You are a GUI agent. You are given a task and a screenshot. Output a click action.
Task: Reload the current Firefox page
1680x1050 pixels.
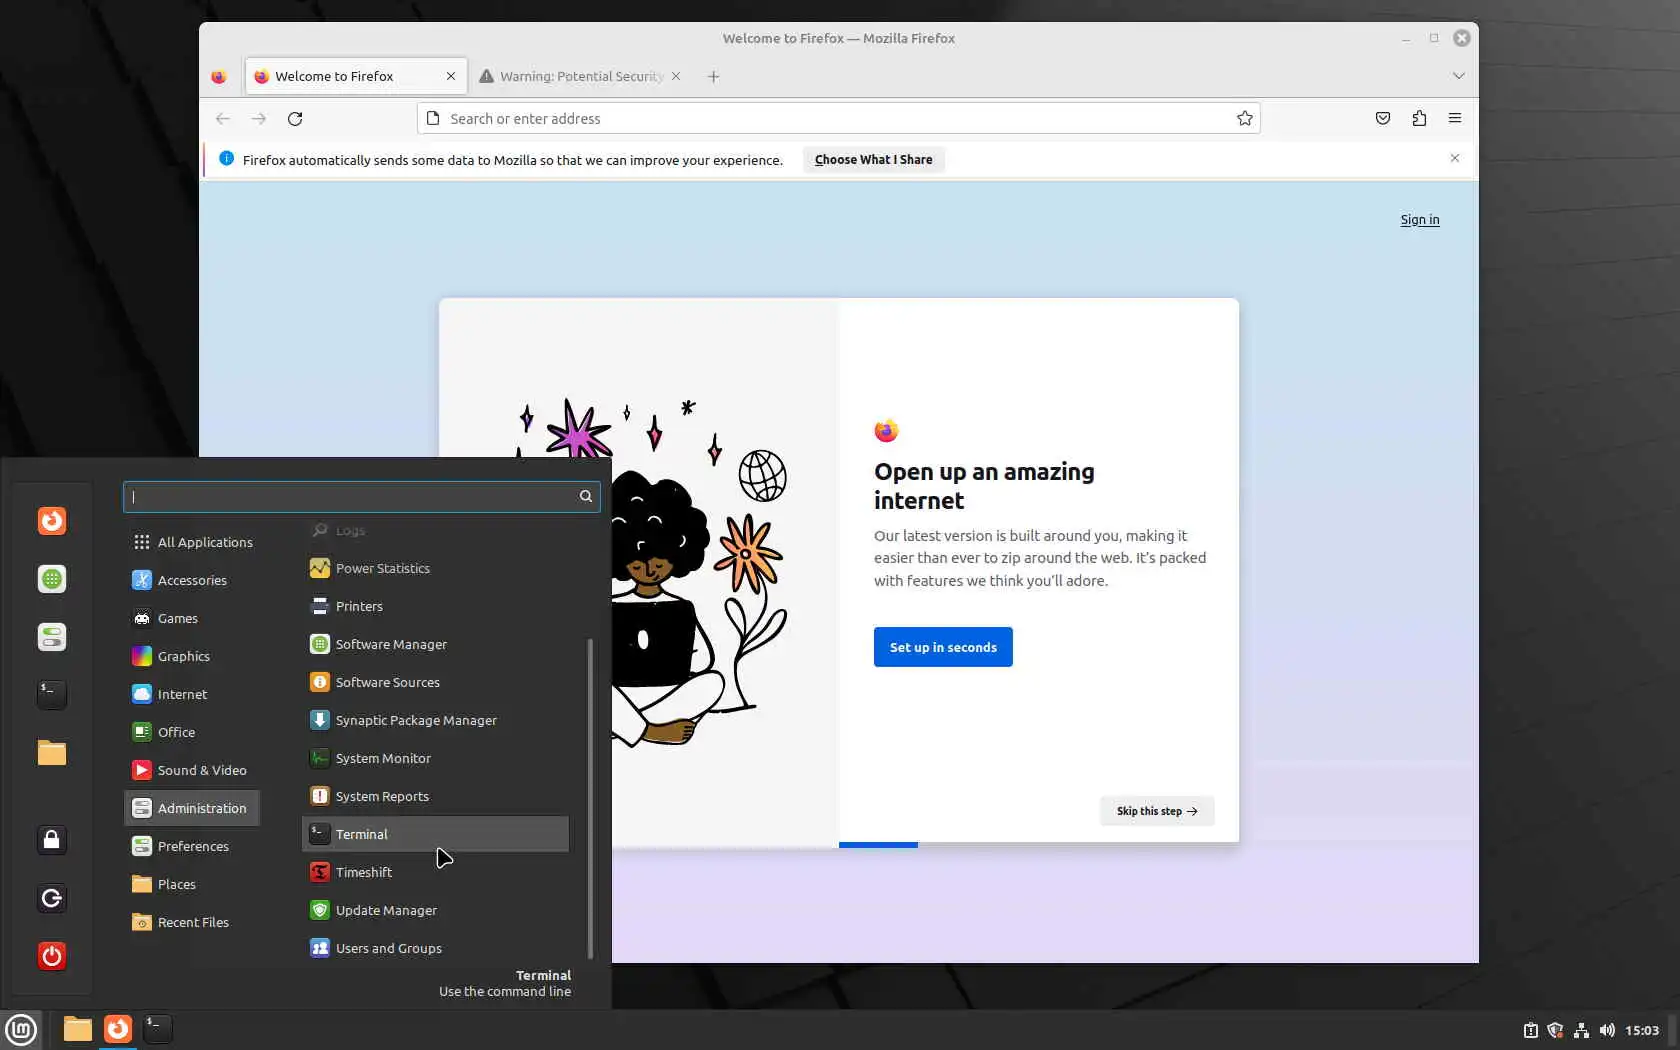[295, 119]
